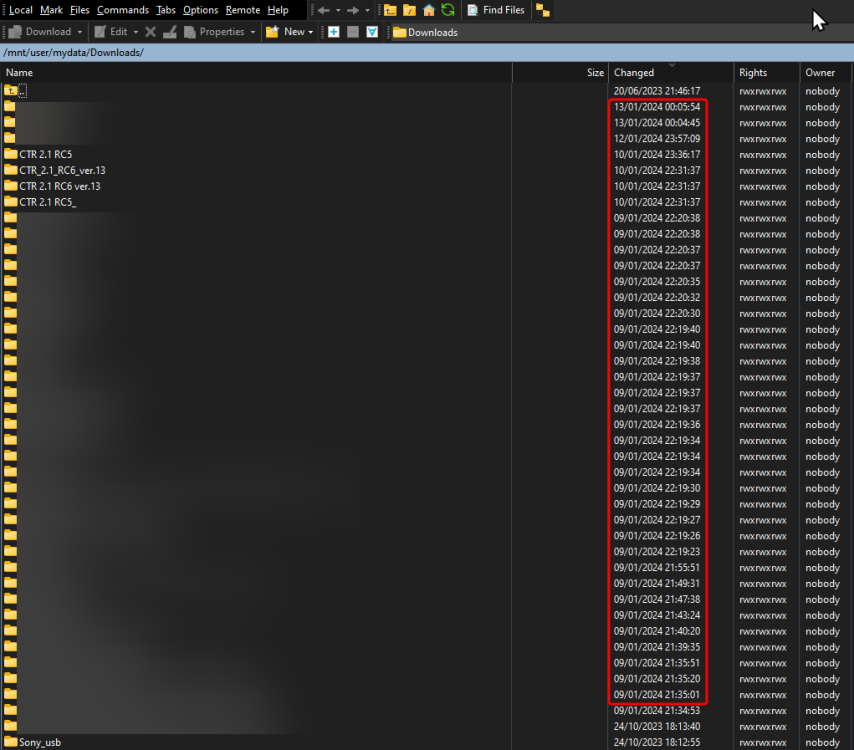
Task: Expand the Download options dropdown arrow
Action: pos(80,32)
